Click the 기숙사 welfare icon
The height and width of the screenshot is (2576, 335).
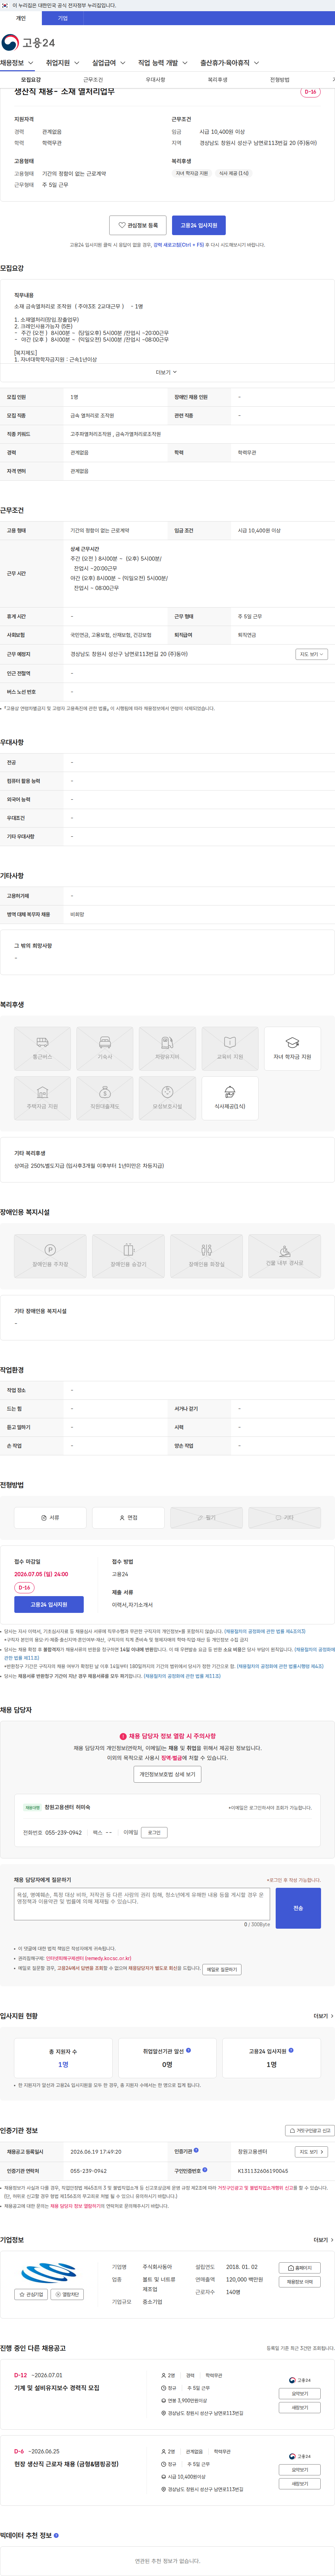click(x=105, y=1049)
